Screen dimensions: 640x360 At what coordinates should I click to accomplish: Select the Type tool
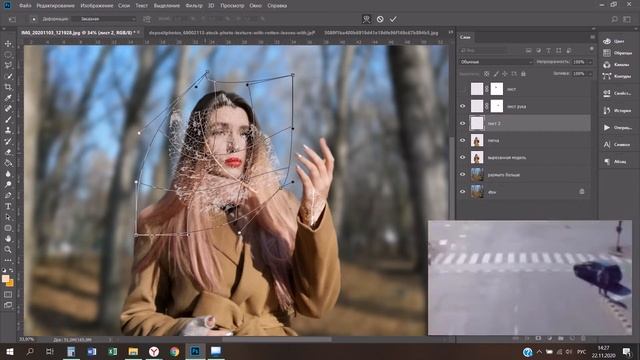pyautogui.click(x=8, y=206)
